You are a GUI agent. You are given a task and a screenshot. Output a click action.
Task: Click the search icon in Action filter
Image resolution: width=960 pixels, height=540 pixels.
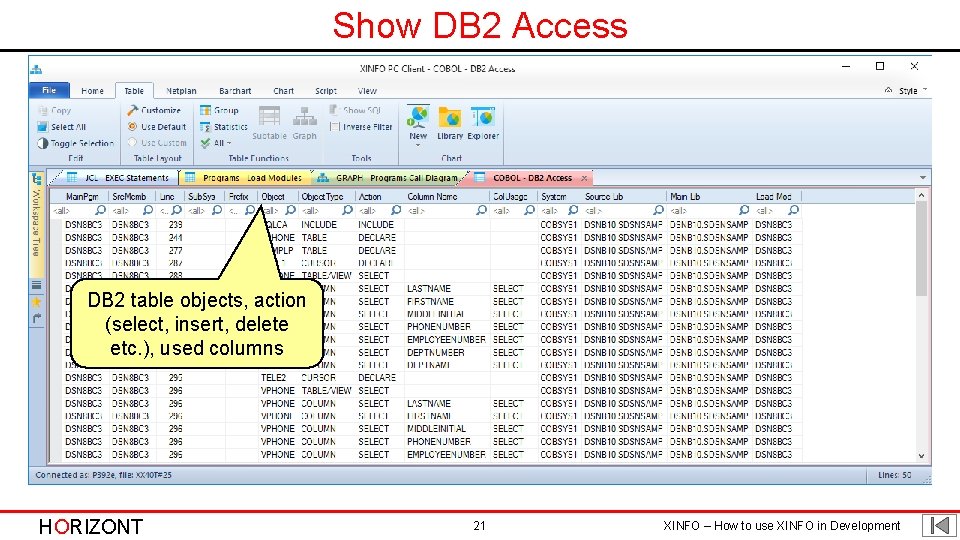pyautogui.click(x=396, y=210)
